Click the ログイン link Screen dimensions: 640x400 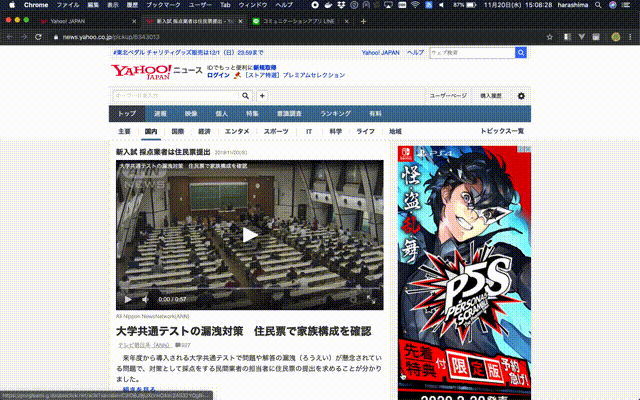pyautogui.click(x=218, y=75)
